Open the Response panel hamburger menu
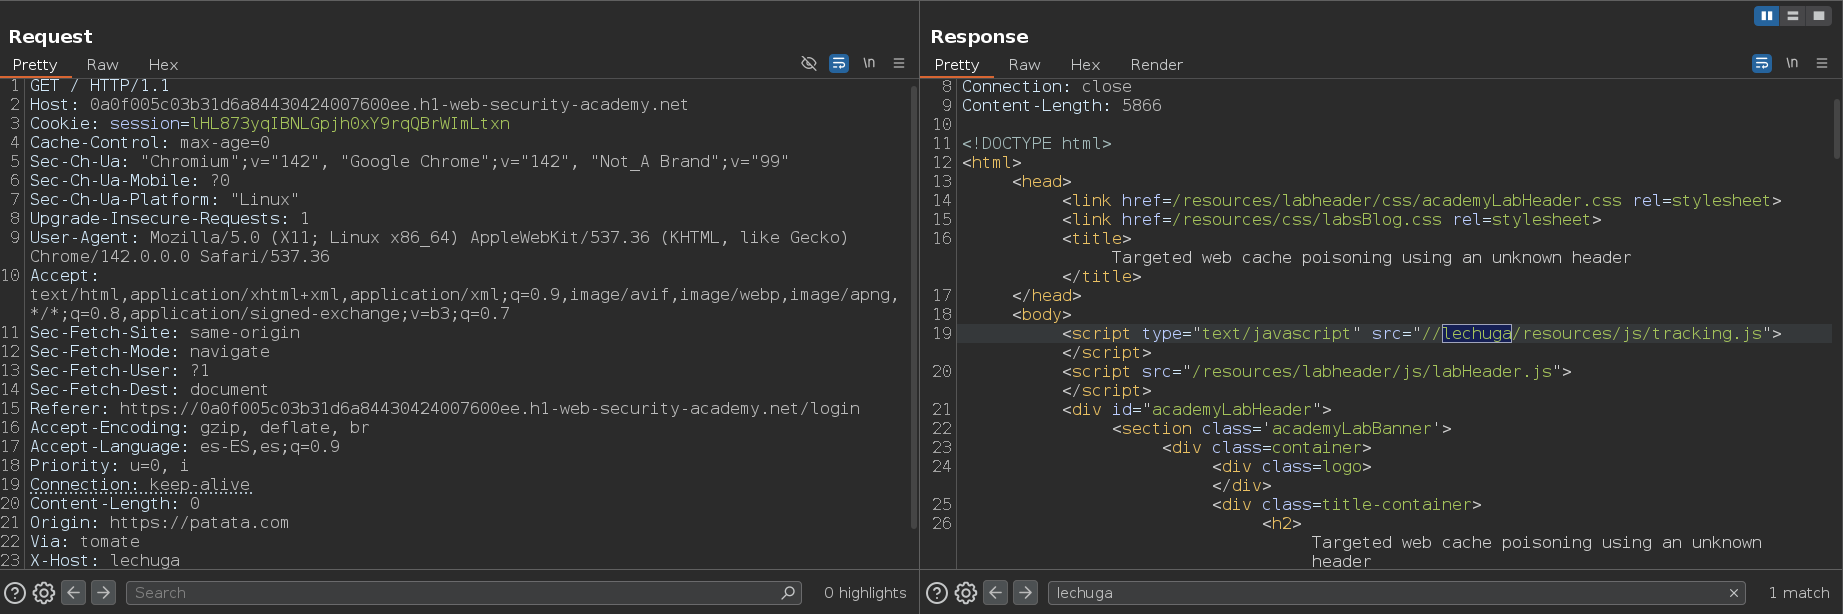Viewport: 1843px width, 614px height. 1822,63
